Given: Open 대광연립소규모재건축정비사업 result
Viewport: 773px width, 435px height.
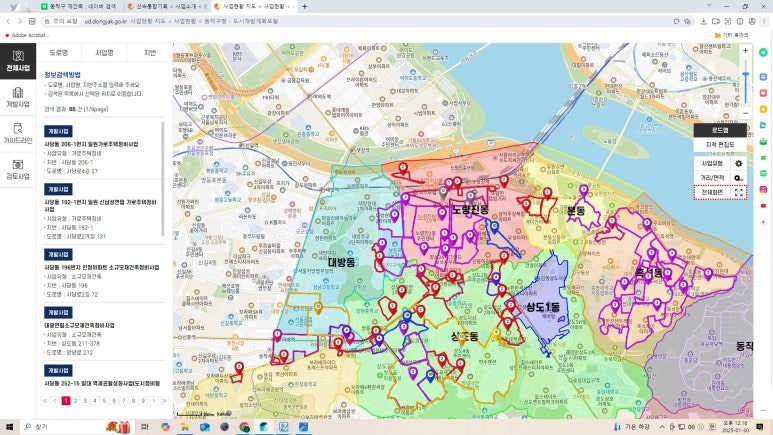Looking at the screenshot, I should pos(79,325).
